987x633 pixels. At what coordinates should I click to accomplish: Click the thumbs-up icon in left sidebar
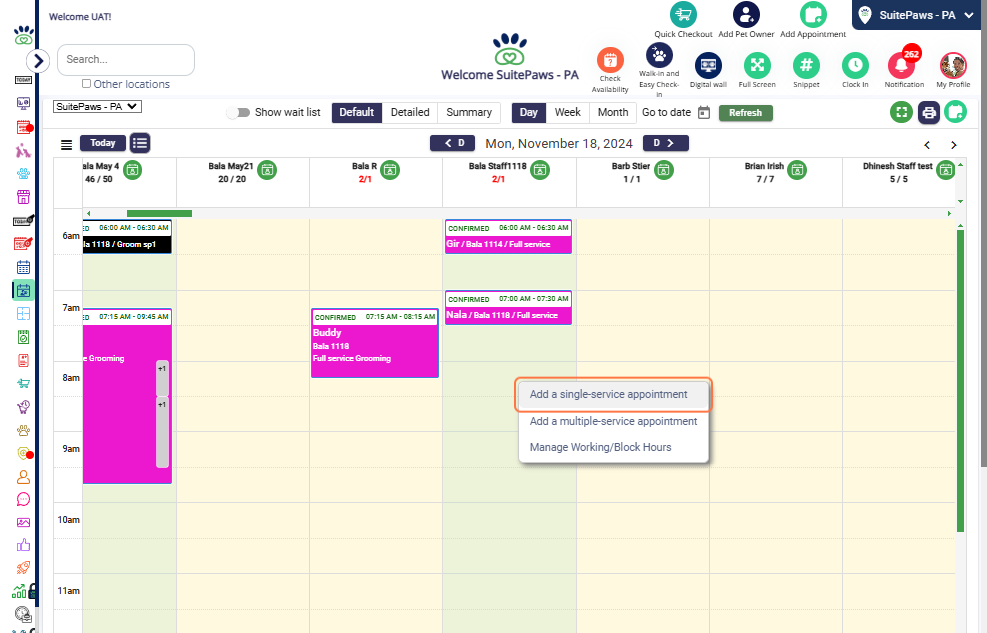pos(23,545)
